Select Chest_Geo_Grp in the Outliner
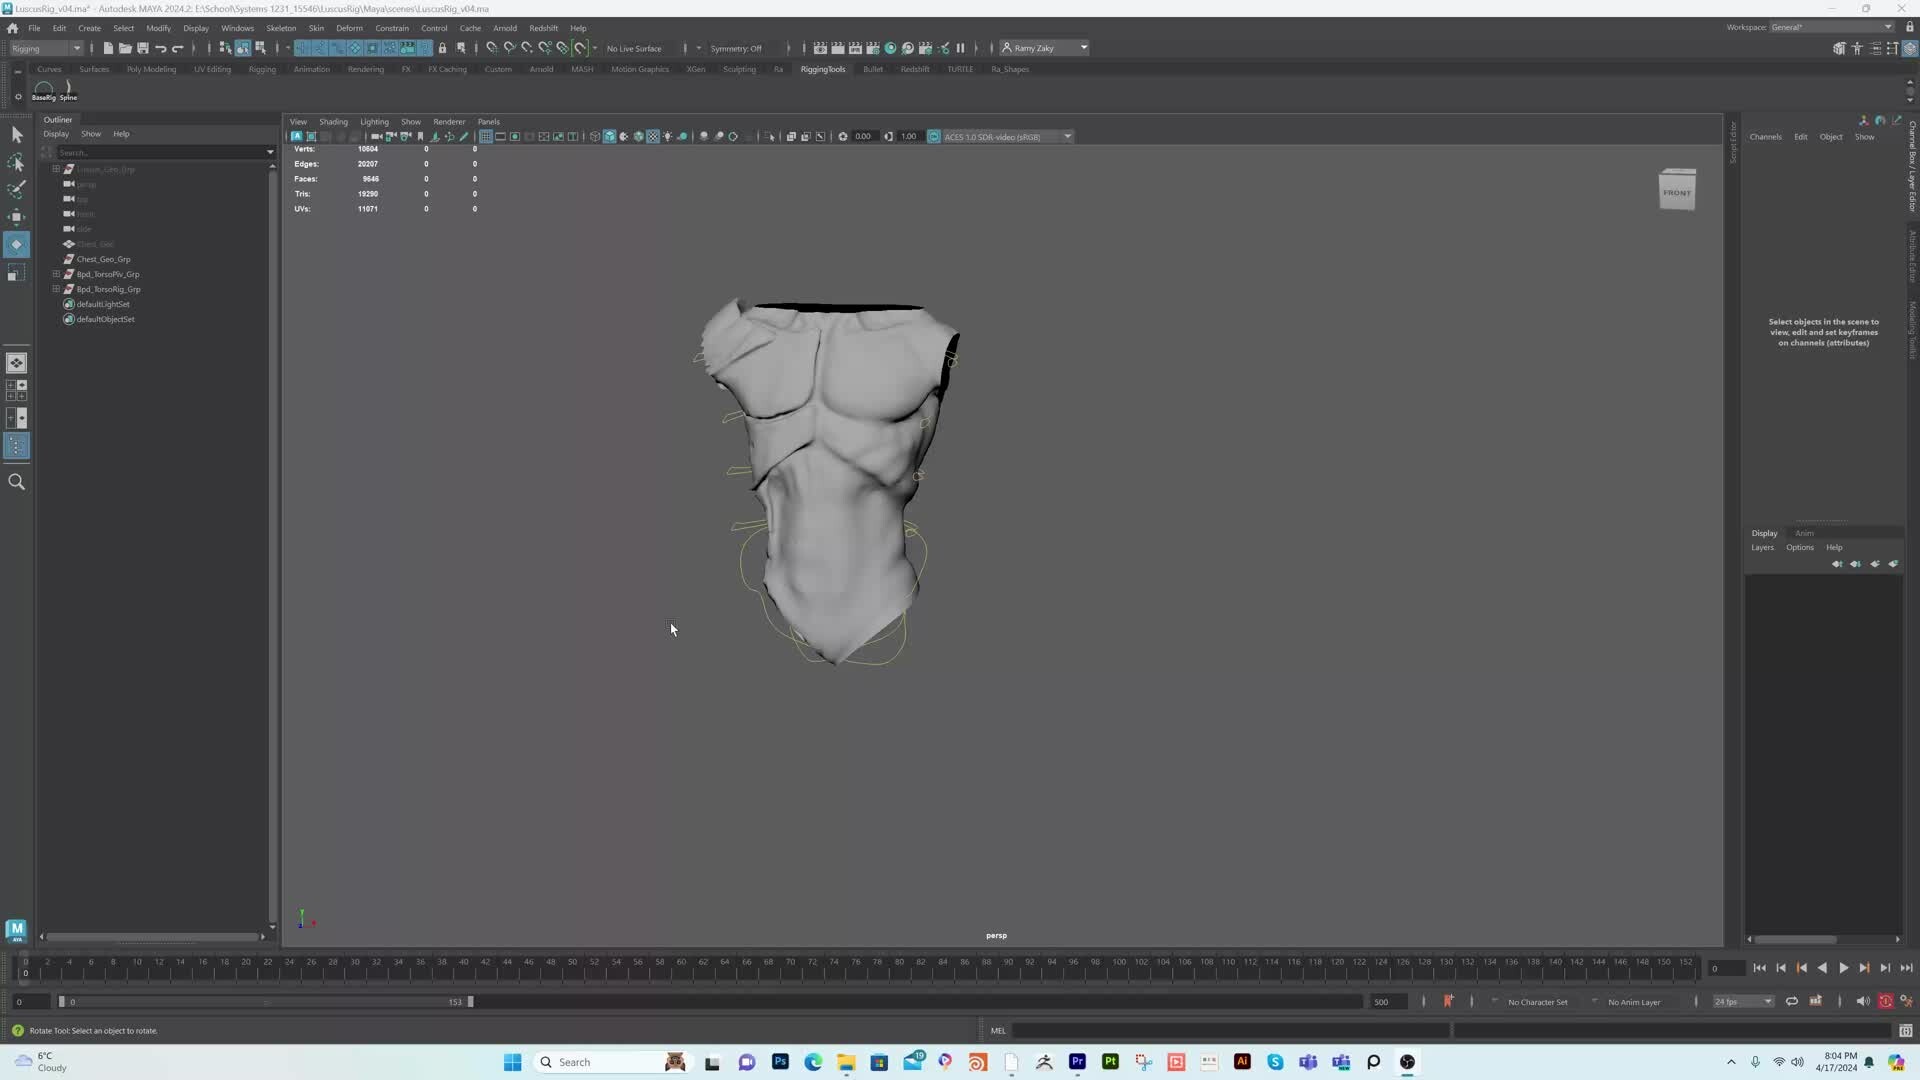 click(103, 259)
